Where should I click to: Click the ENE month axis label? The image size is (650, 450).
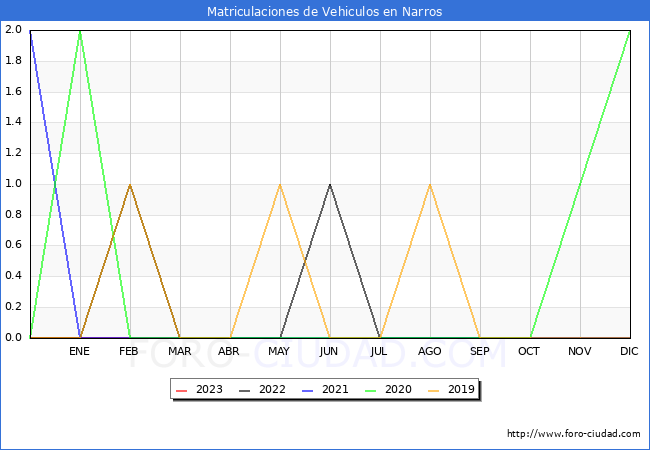click(x=79, y=351)
